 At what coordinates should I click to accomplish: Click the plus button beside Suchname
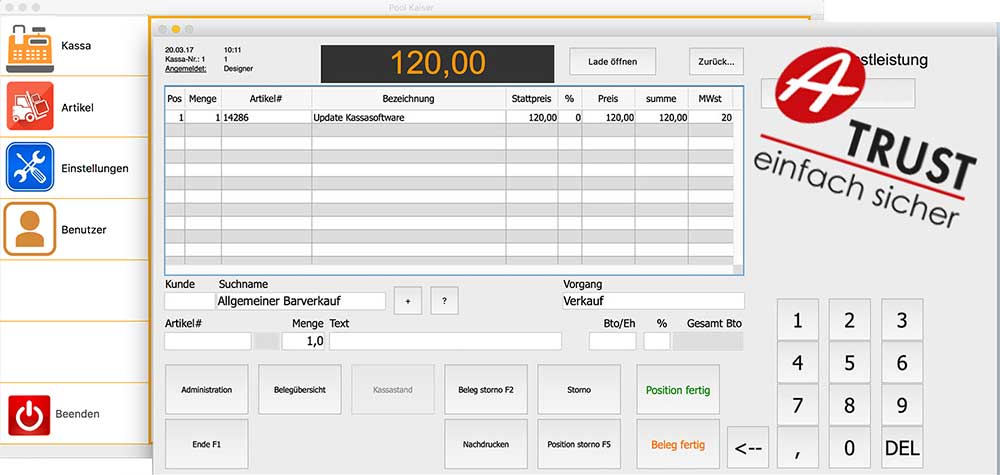click(408, 301)
